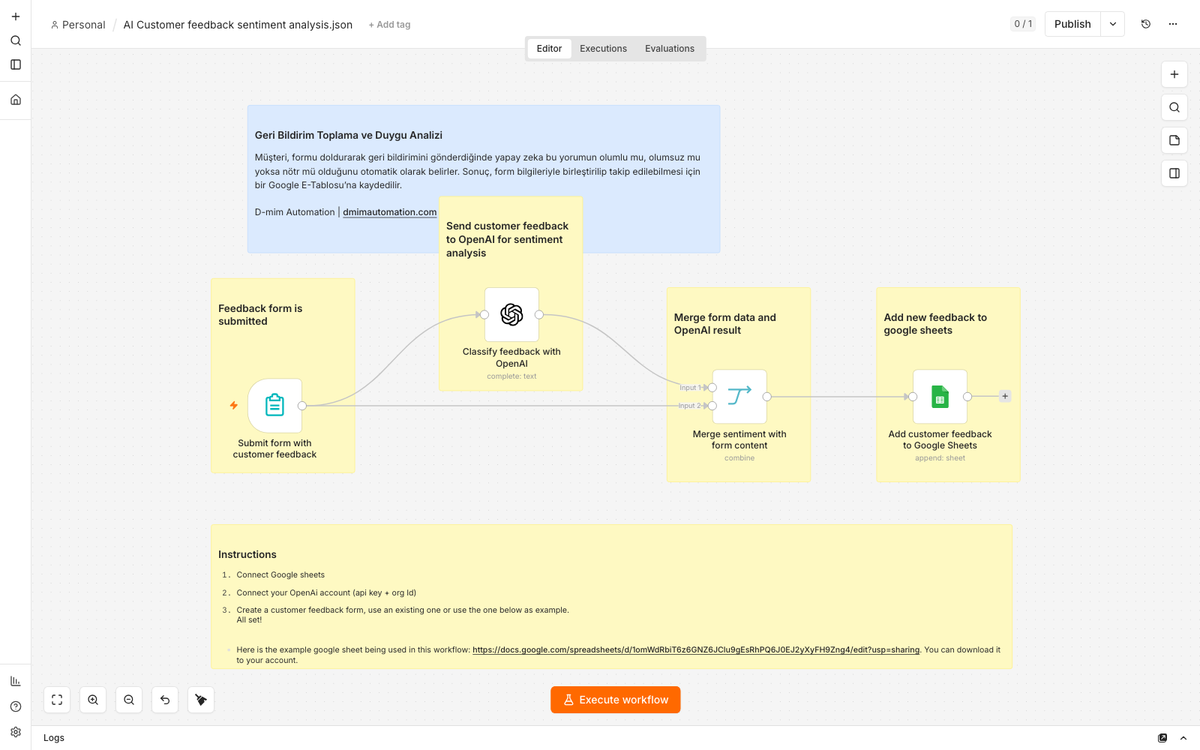Click the 0 / 1 counter badge
Image resolution: width=1200 pixels, height=750 pixels.
click(x=1023, y=24)
